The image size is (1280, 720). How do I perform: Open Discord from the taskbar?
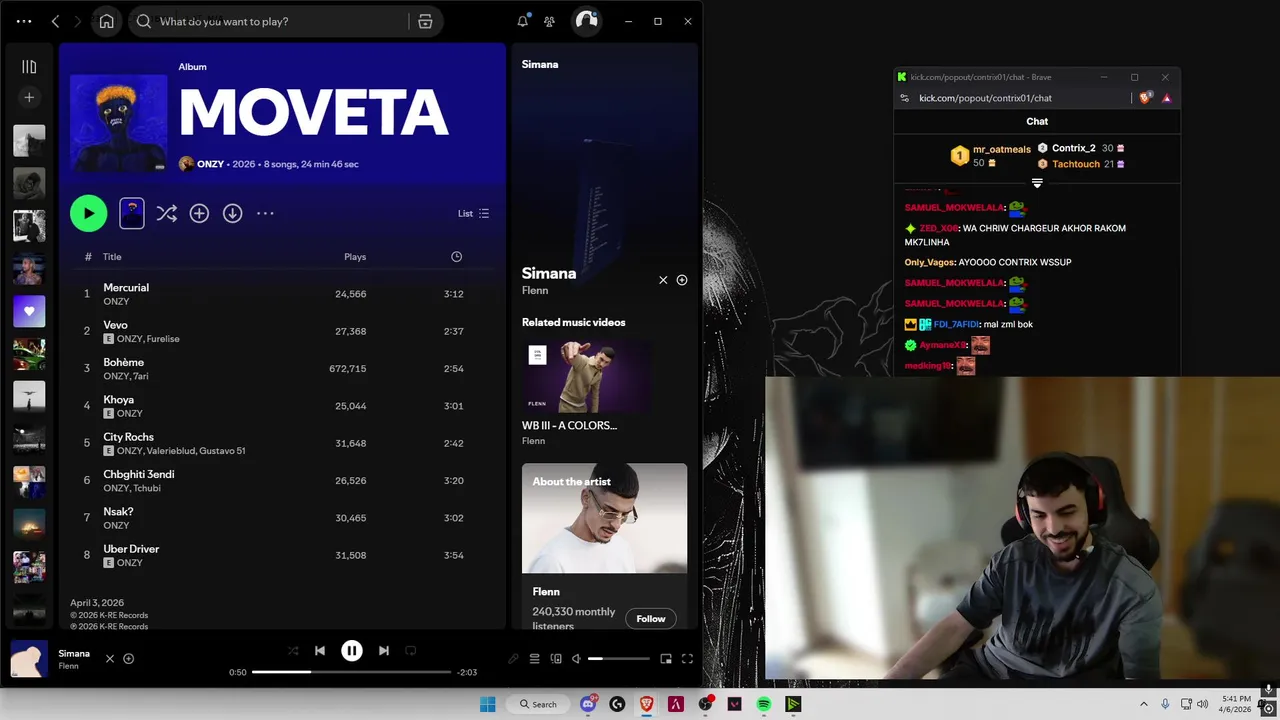(x=589, y=704)
